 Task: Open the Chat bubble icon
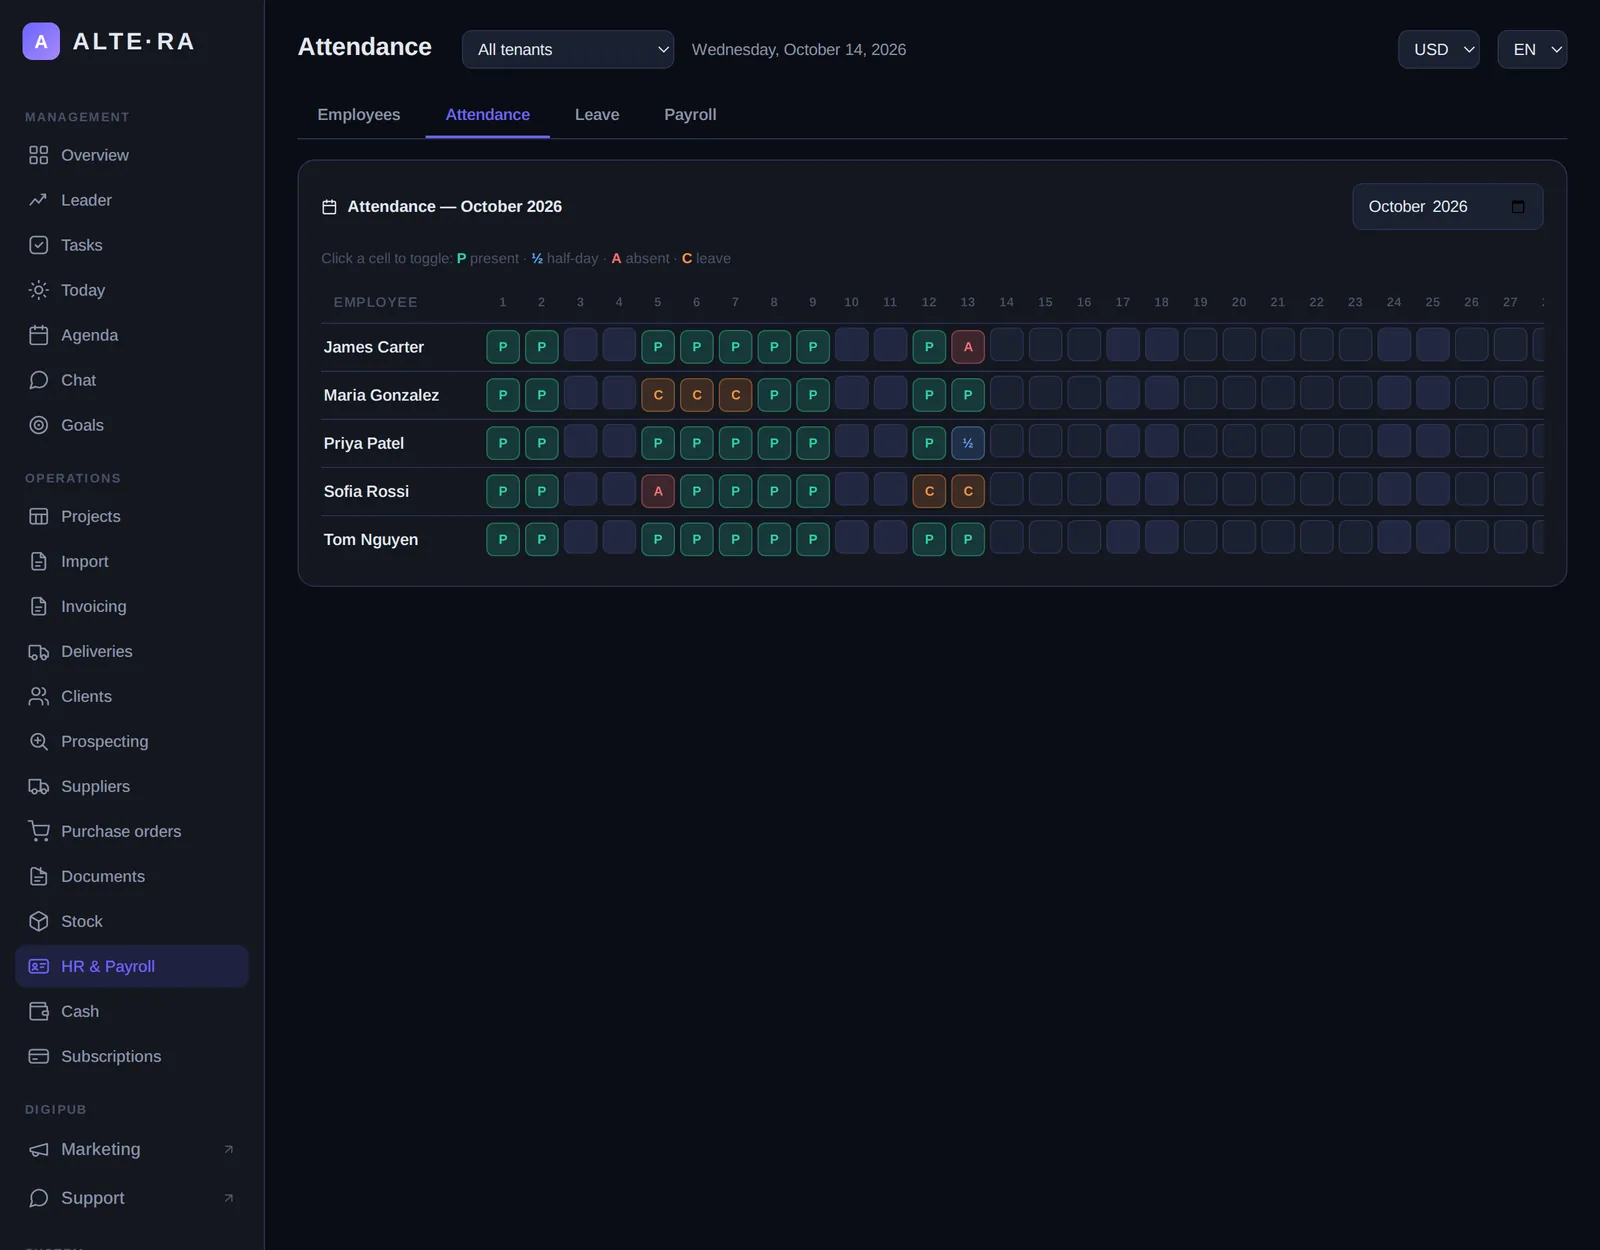(38, 380)
